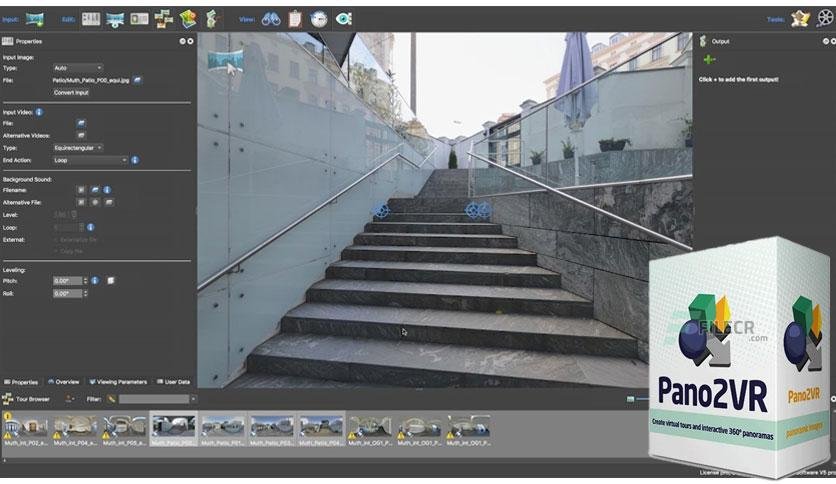The width and height of the screenshot is (836, 484).
Task: Switch to the Viewing Parameters tab
Action: tap(118, 382)
